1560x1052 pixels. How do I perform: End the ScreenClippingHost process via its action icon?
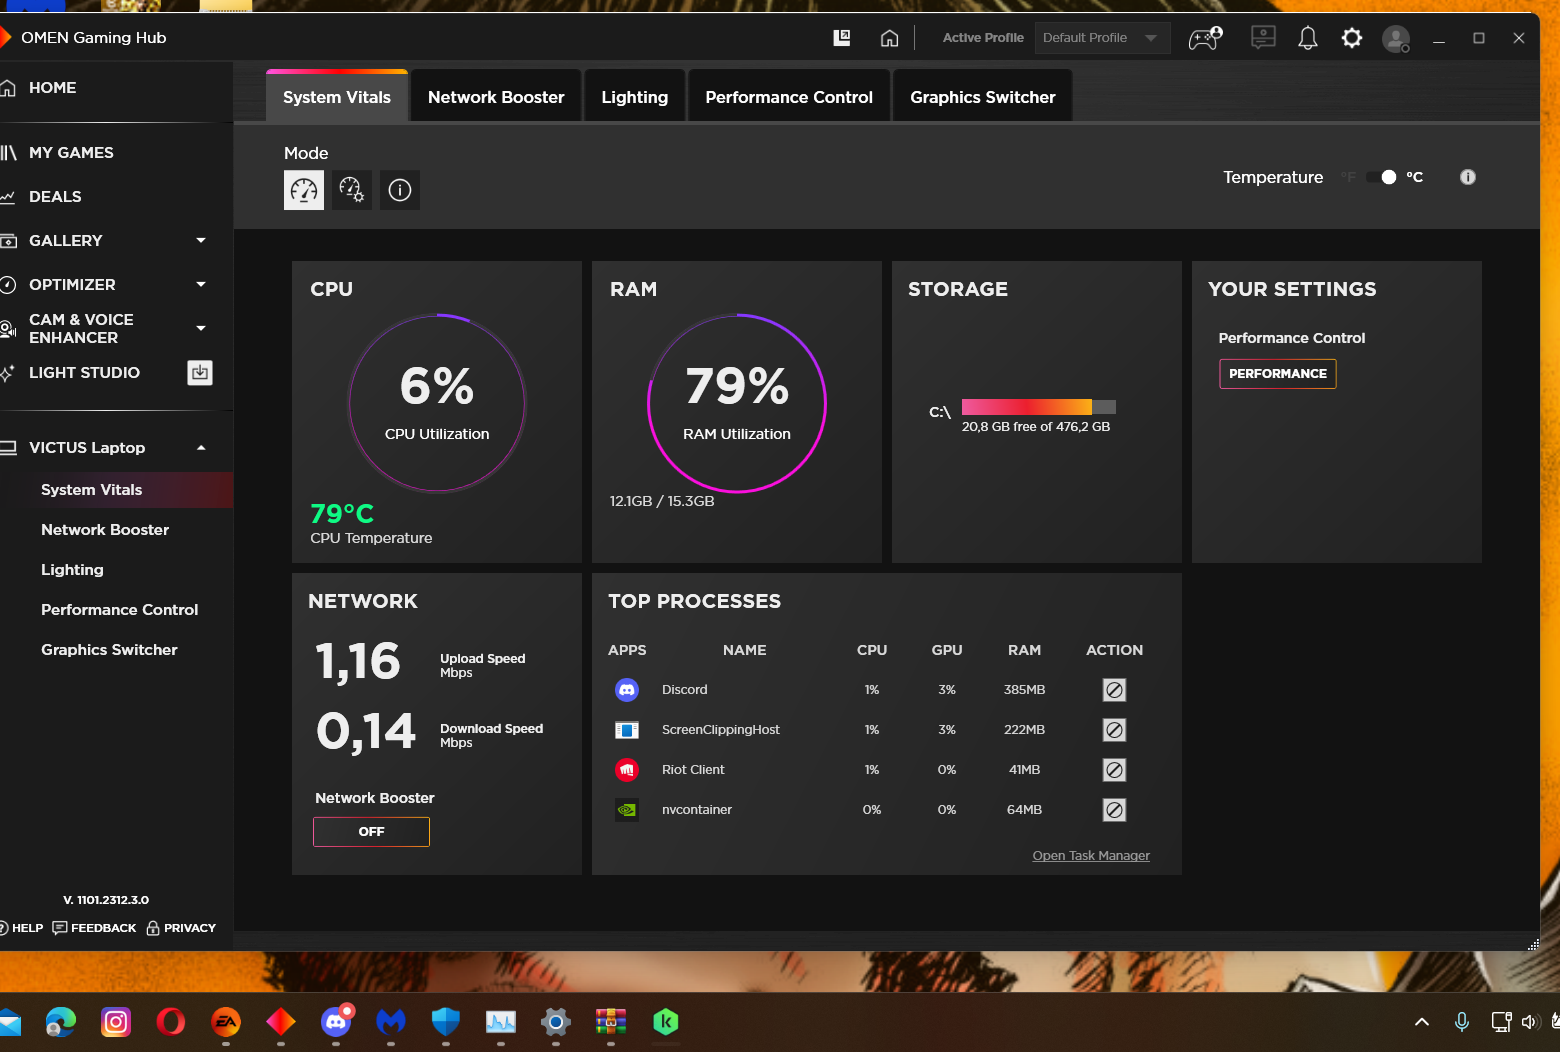coord(1114,730)
